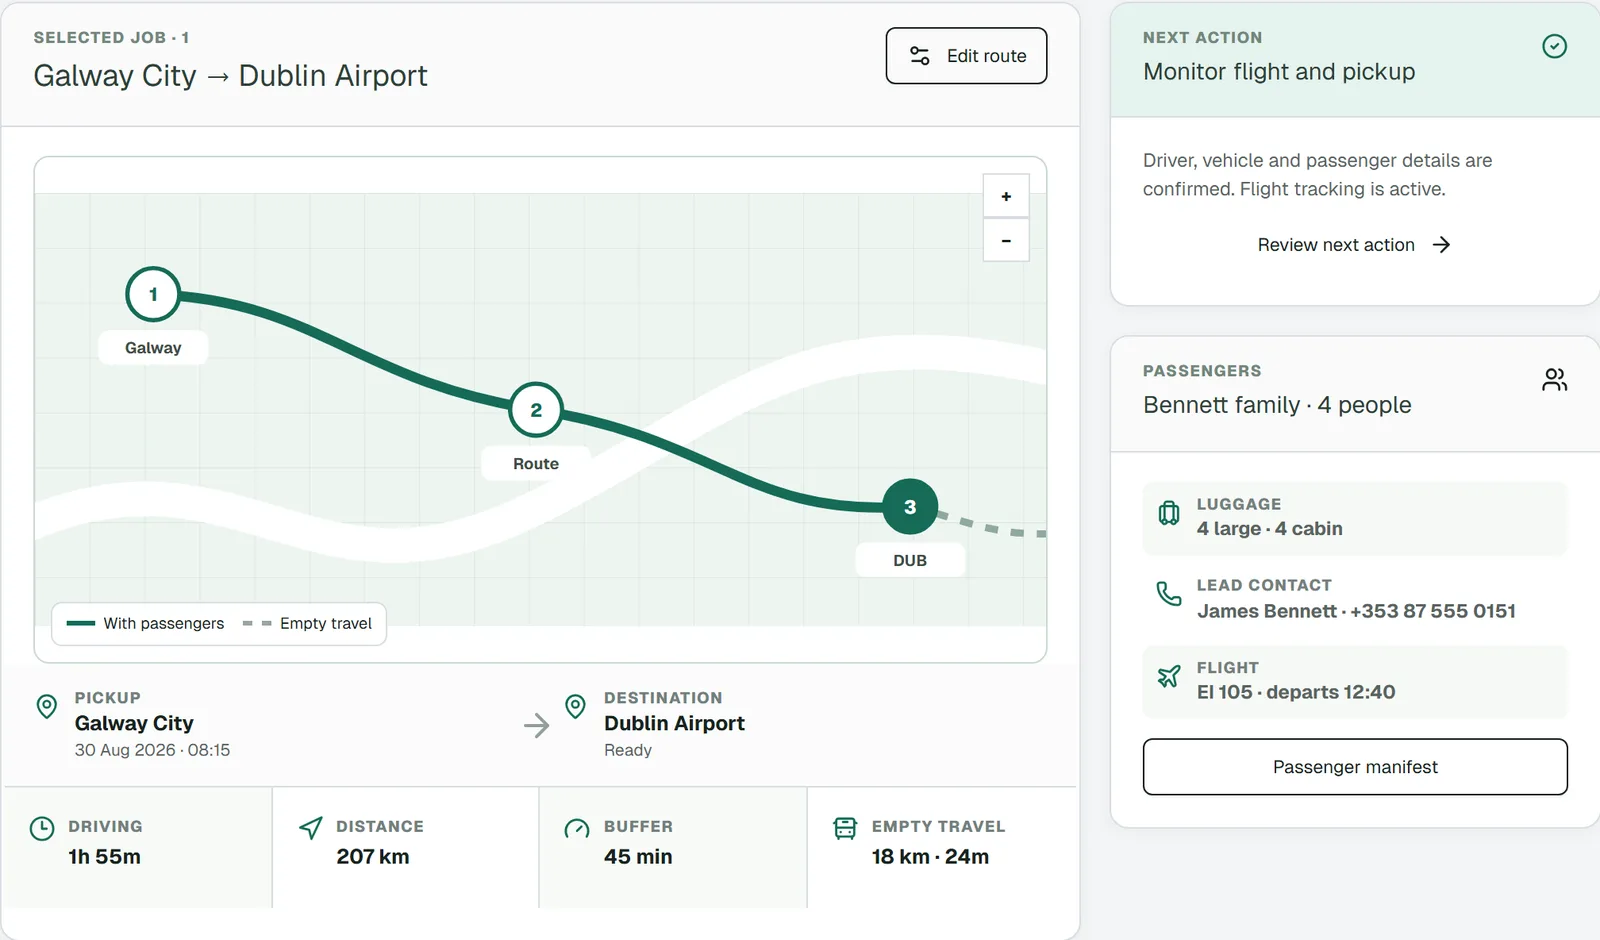This screenshot has width=1600, height=940.
Task: Click the 'Ready' destination status
Action: pyautogui.click(x=628, y=750)
